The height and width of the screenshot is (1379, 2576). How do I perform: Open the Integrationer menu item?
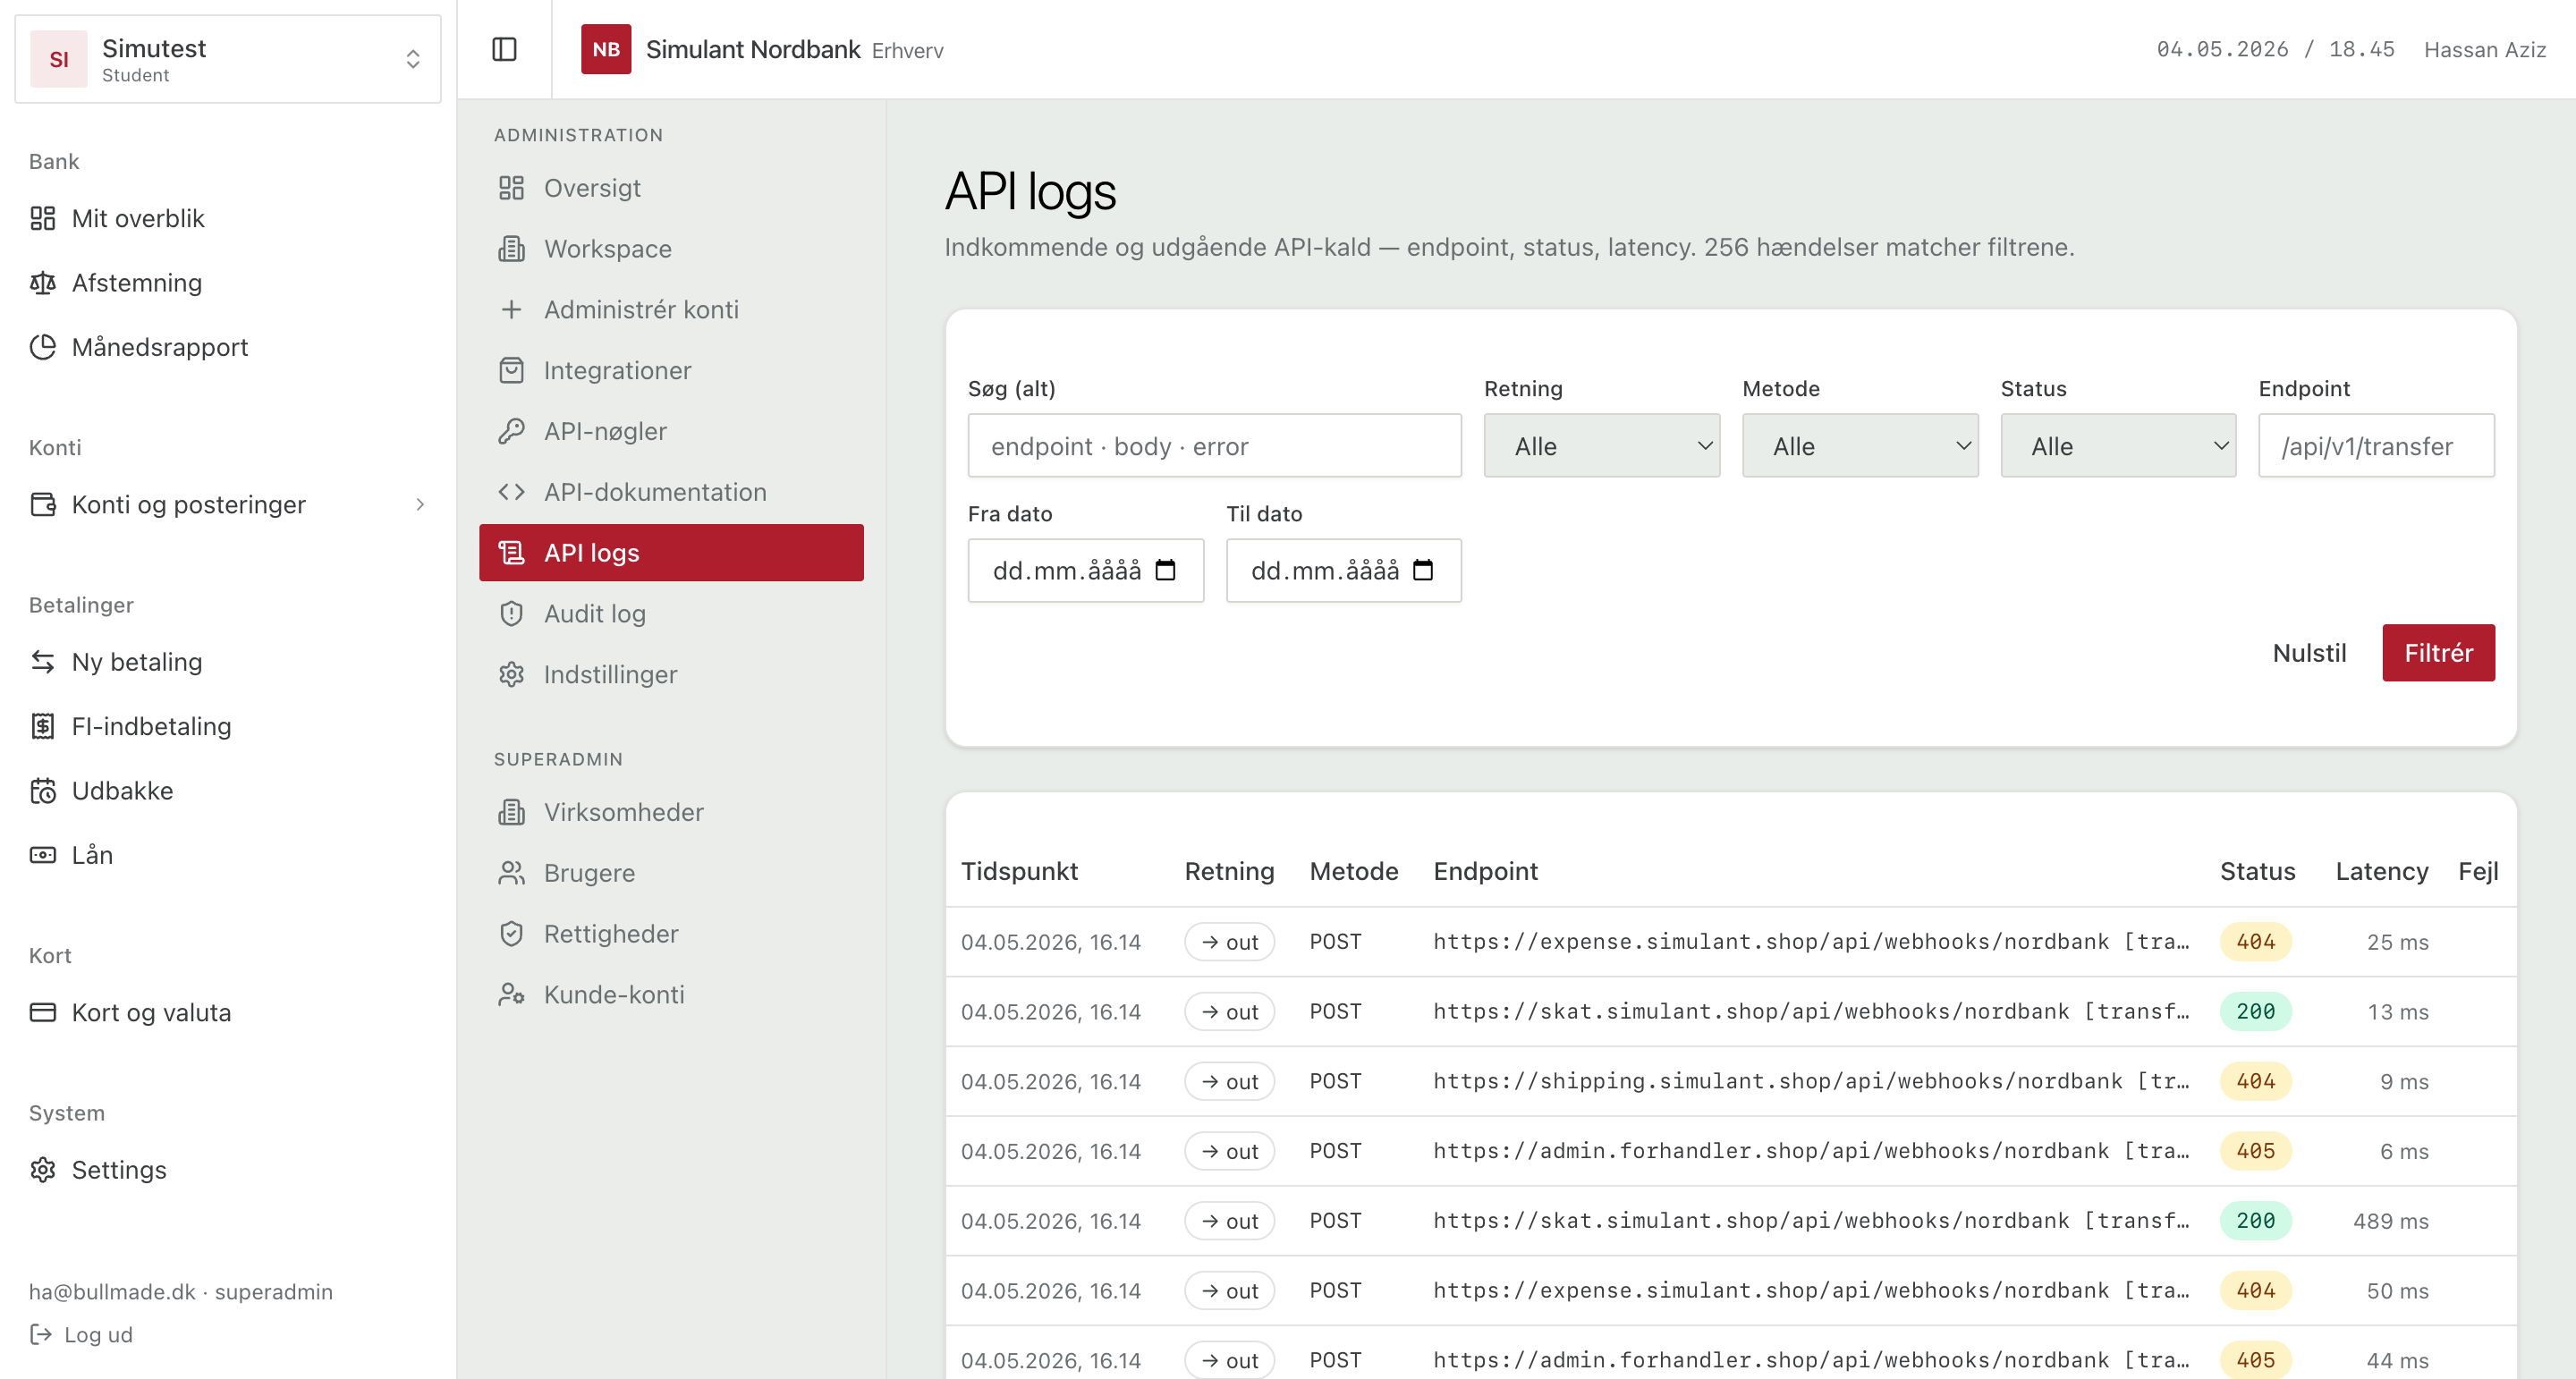tap(671, 371)
